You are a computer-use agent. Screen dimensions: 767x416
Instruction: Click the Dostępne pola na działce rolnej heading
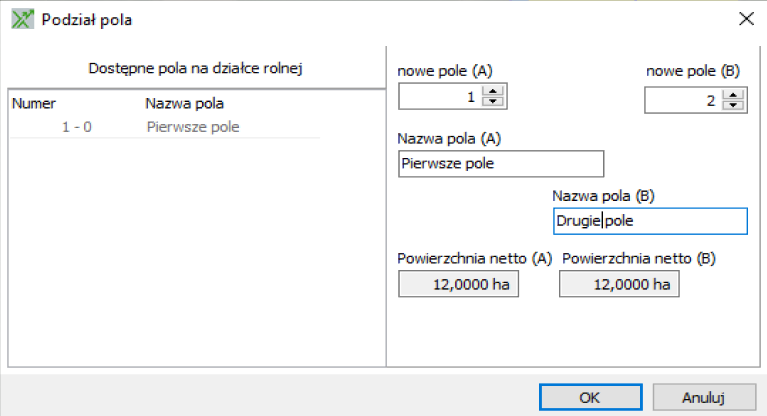[195, 68]
